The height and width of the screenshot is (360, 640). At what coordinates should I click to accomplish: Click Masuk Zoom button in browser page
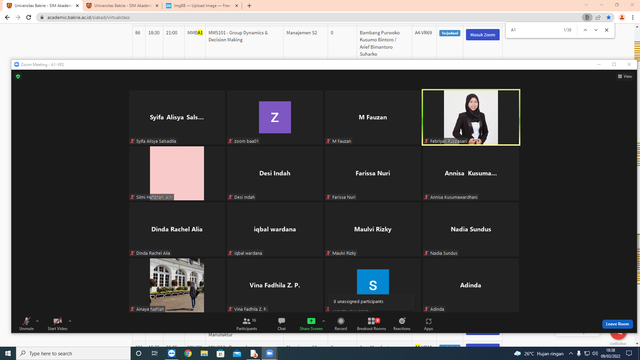click(482, 35)
